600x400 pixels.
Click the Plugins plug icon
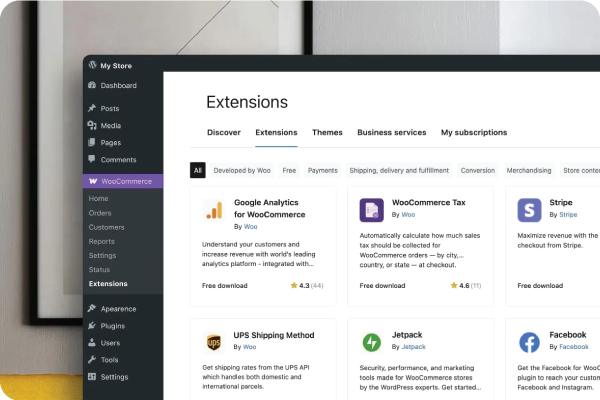(x=92, y=325)
